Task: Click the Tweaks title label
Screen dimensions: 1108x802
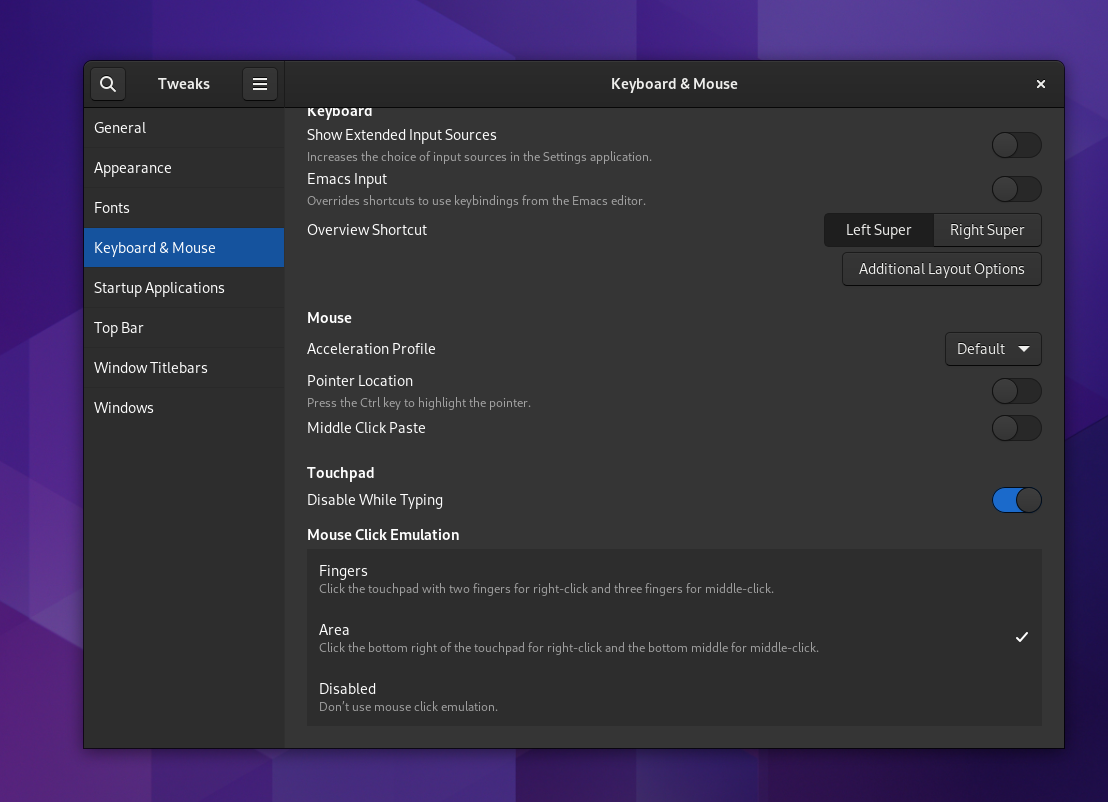Action: coord(184,84)
